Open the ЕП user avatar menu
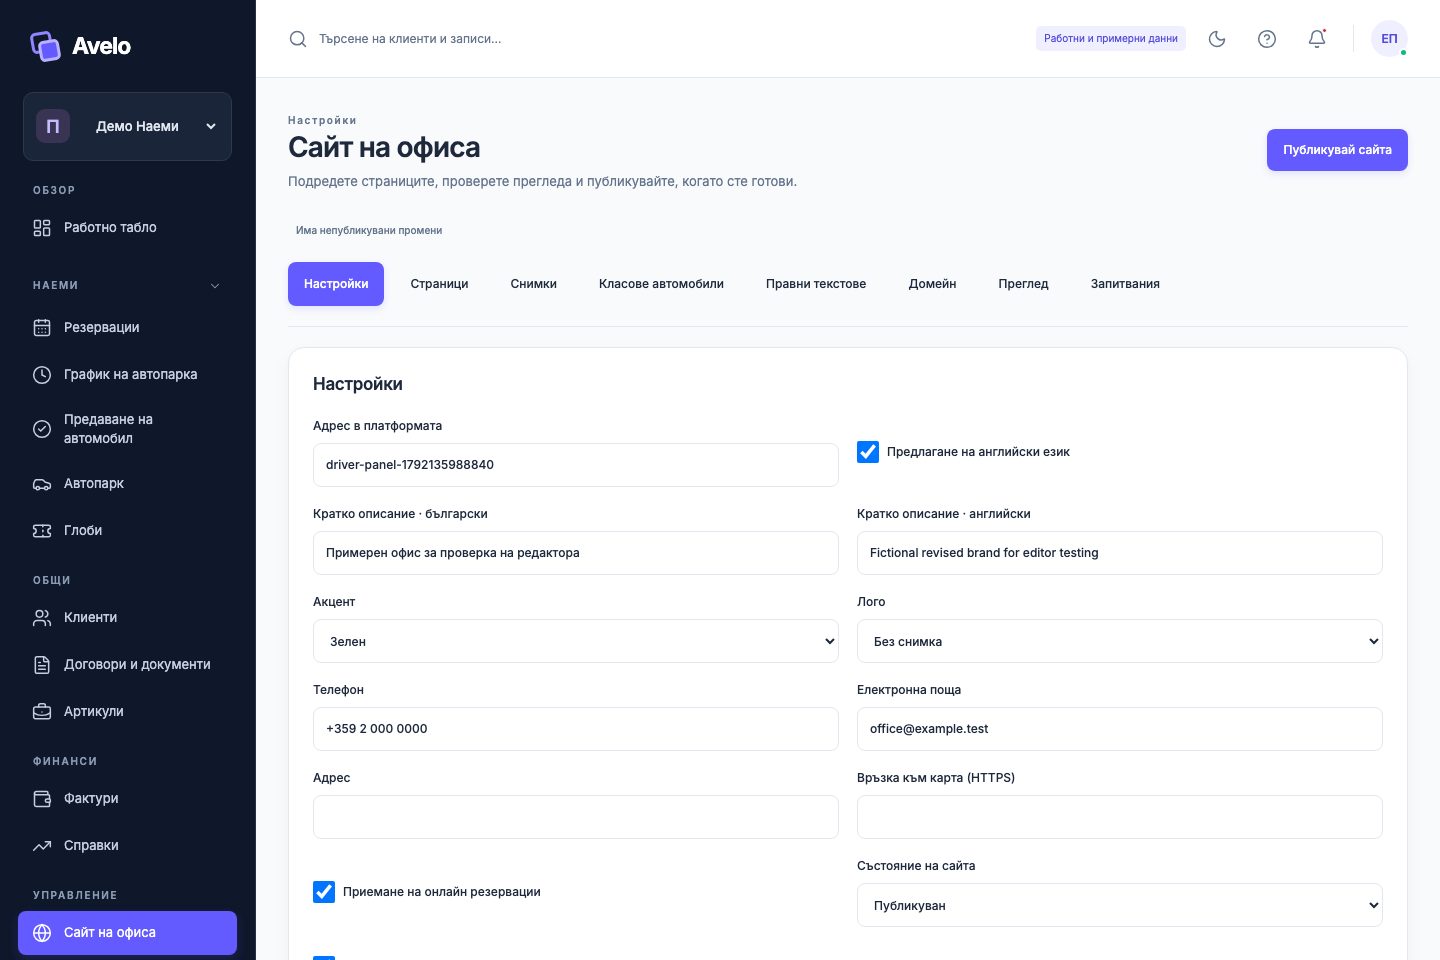 (x=1389, y=39)
